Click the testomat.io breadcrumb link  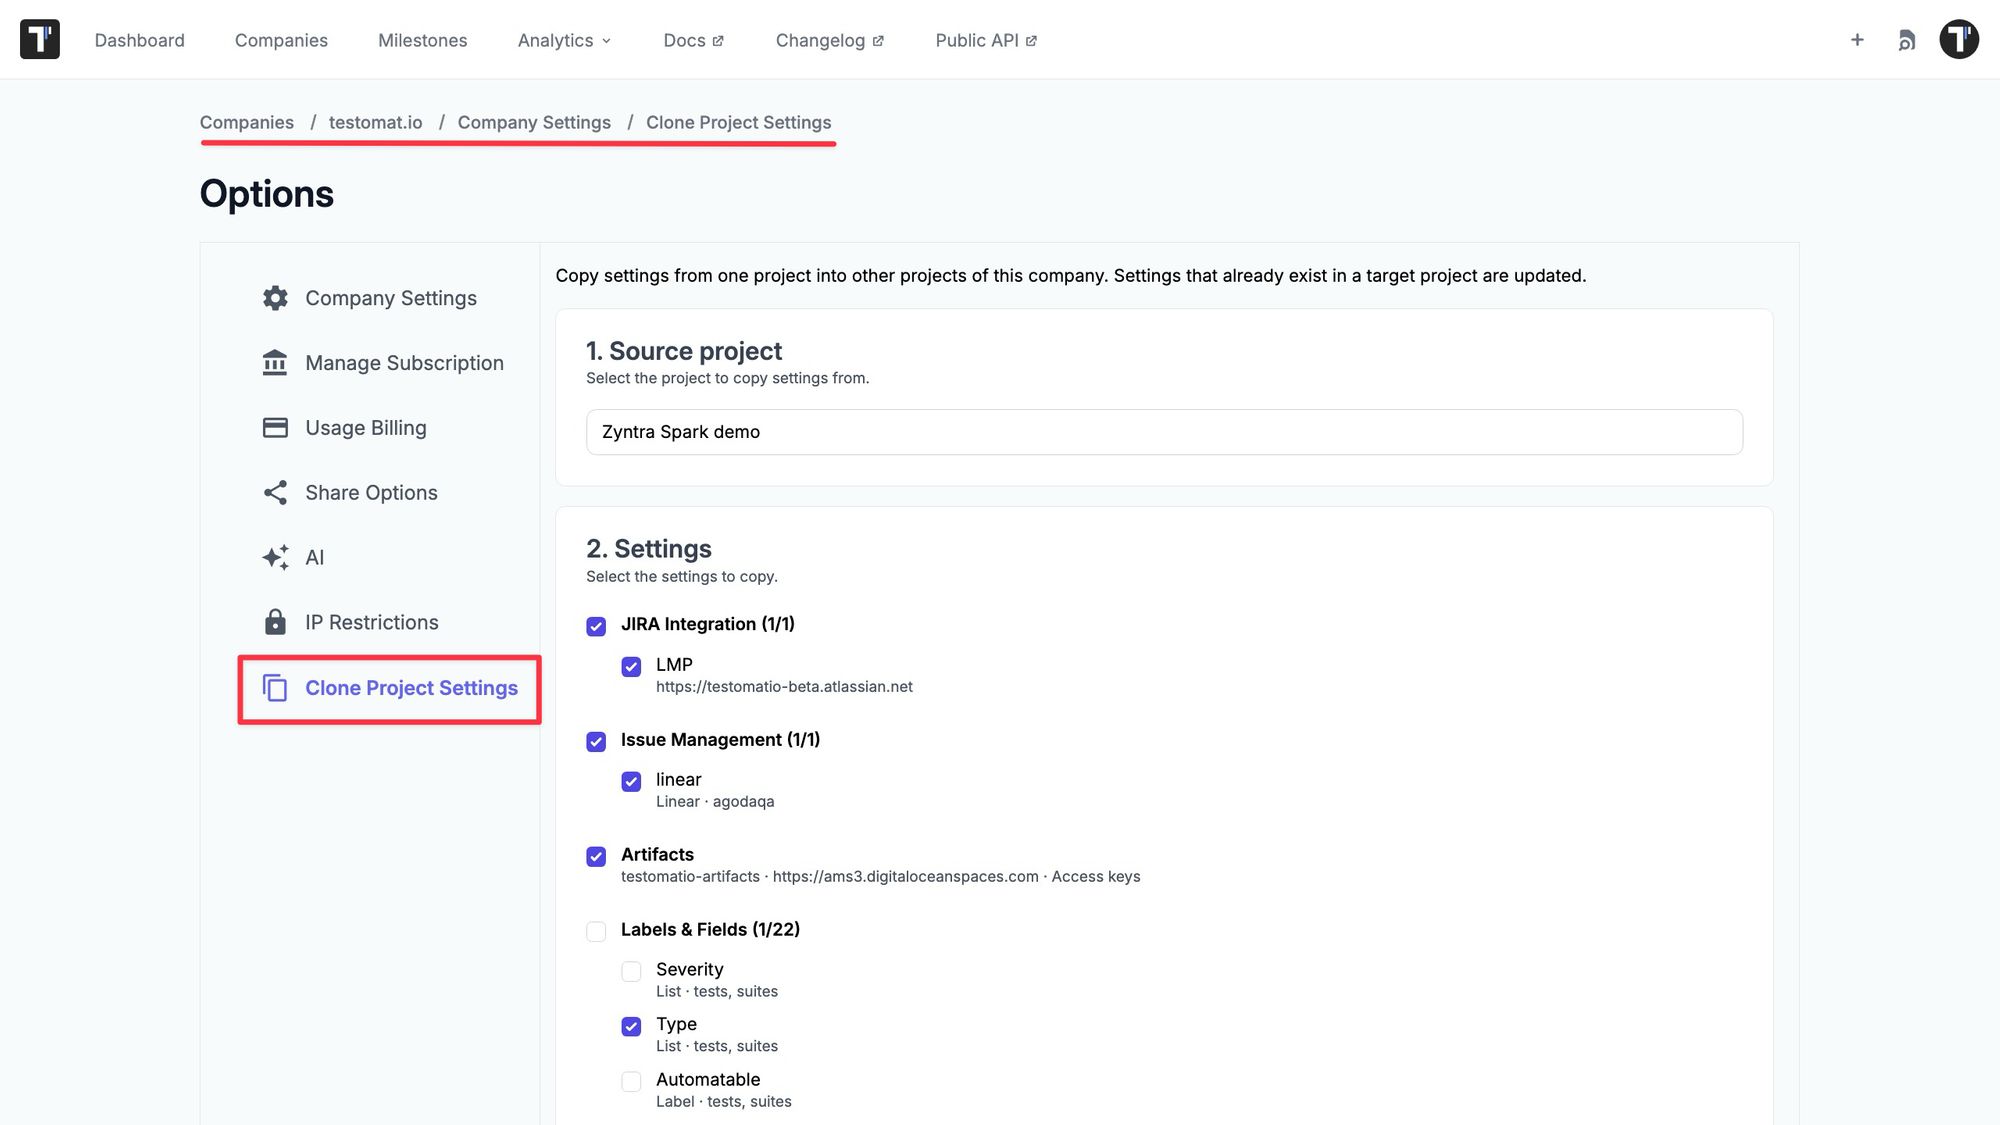pos(375,122)
